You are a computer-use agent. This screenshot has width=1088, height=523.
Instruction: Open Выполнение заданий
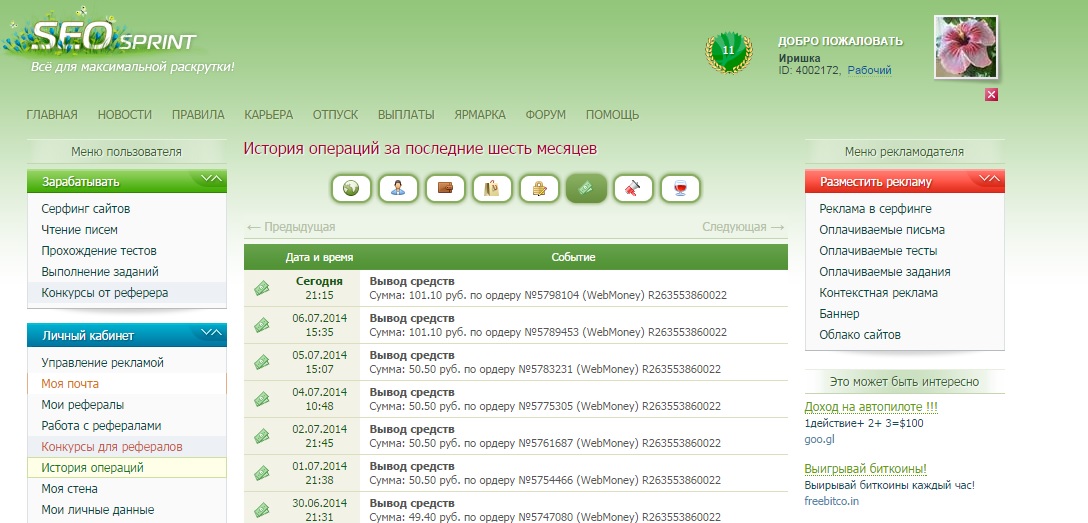pyautogui.click(x=100, y=271)
